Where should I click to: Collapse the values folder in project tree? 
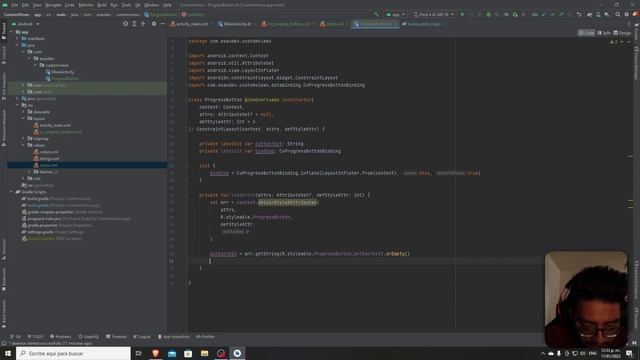(x=24, y=145)
